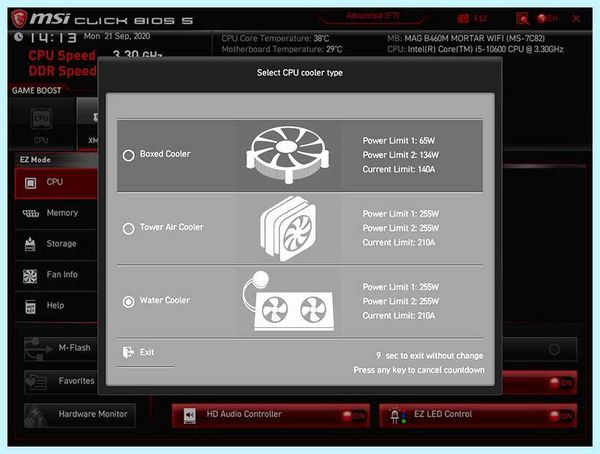Change language via the En globe

pyautogui.click(x=547, y=18)
